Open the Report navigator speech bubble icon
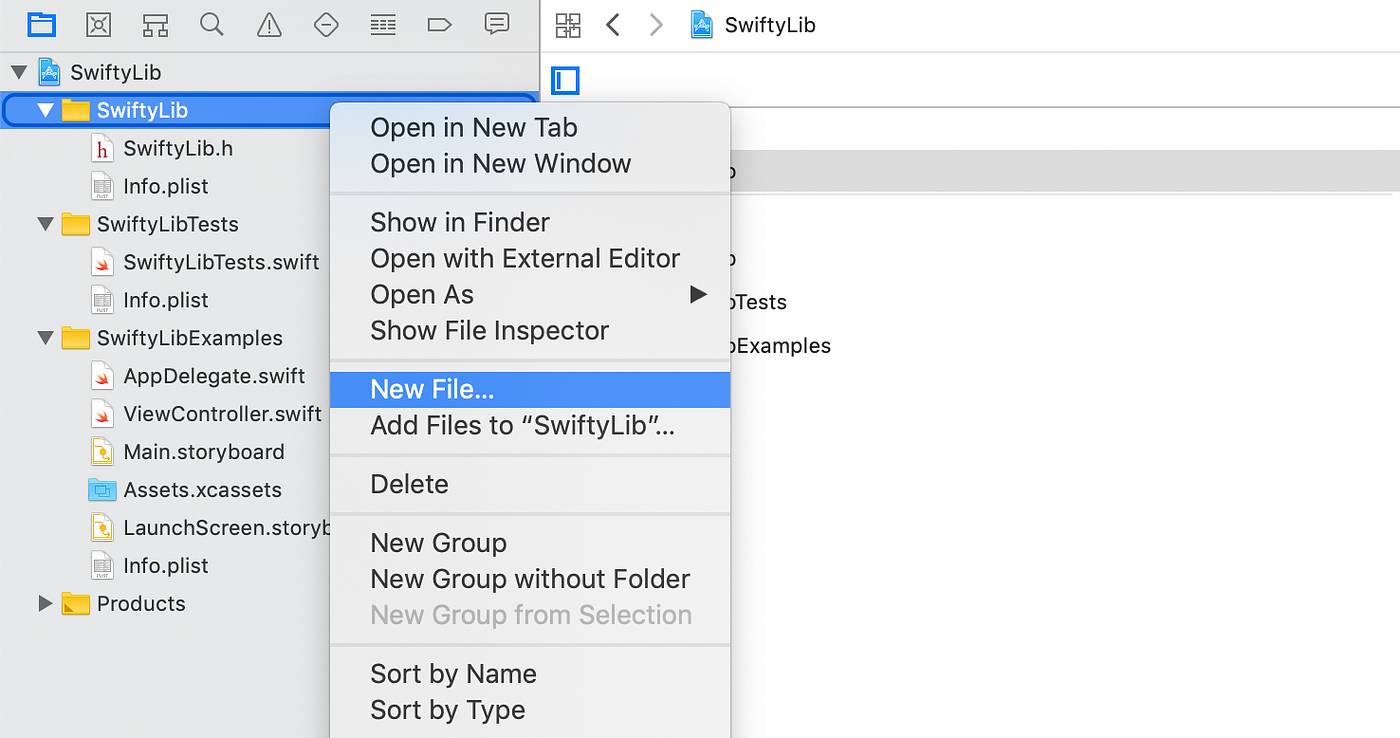 click(x=497, y=24)
